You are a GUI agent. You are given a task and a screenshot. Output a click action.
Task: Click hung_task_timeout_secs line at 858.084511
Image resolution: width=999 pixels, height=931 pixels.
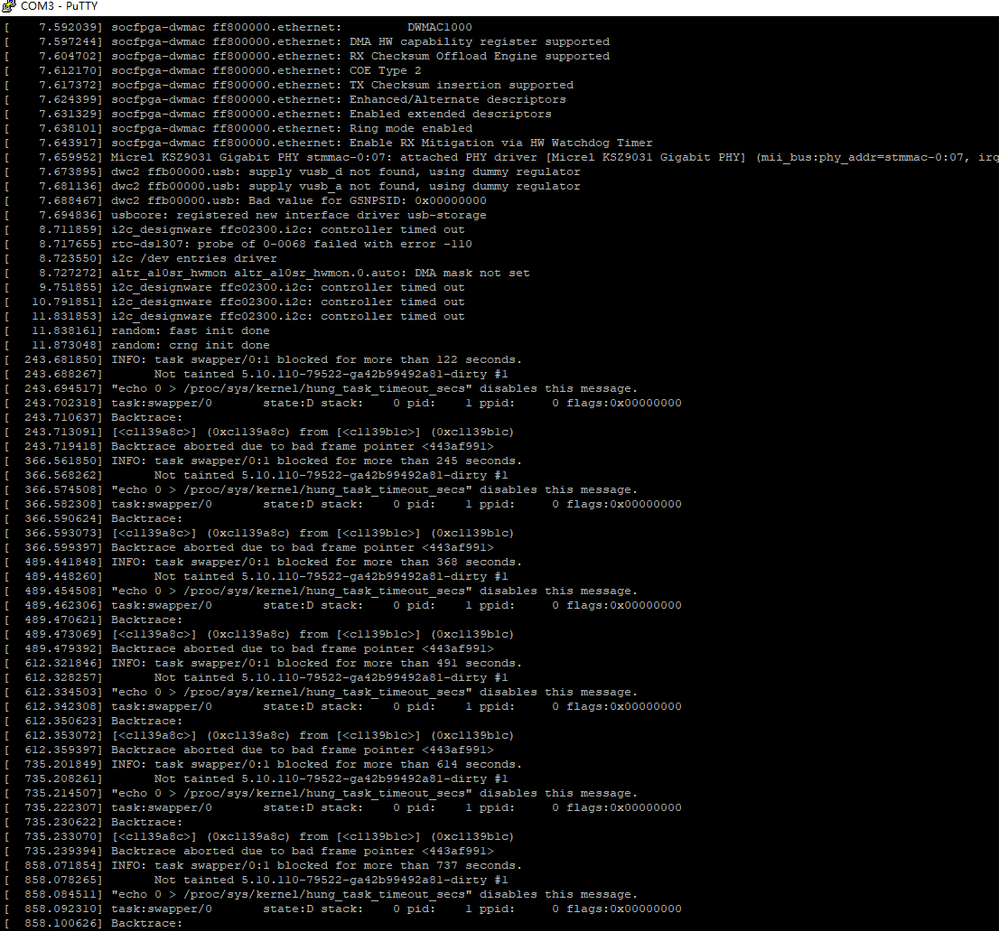321,894
